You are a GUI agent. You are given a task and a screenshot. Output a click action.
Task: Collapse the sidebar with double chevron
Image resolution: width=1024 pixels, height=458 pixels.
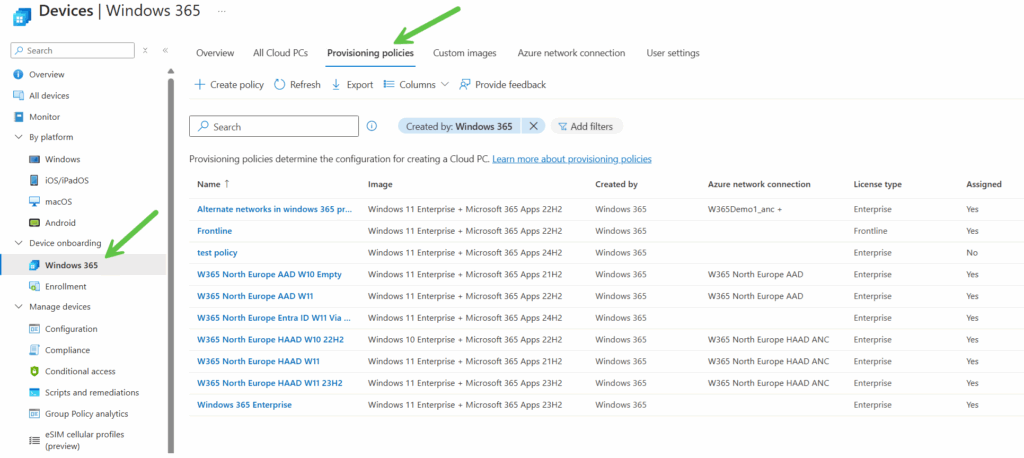165,50
